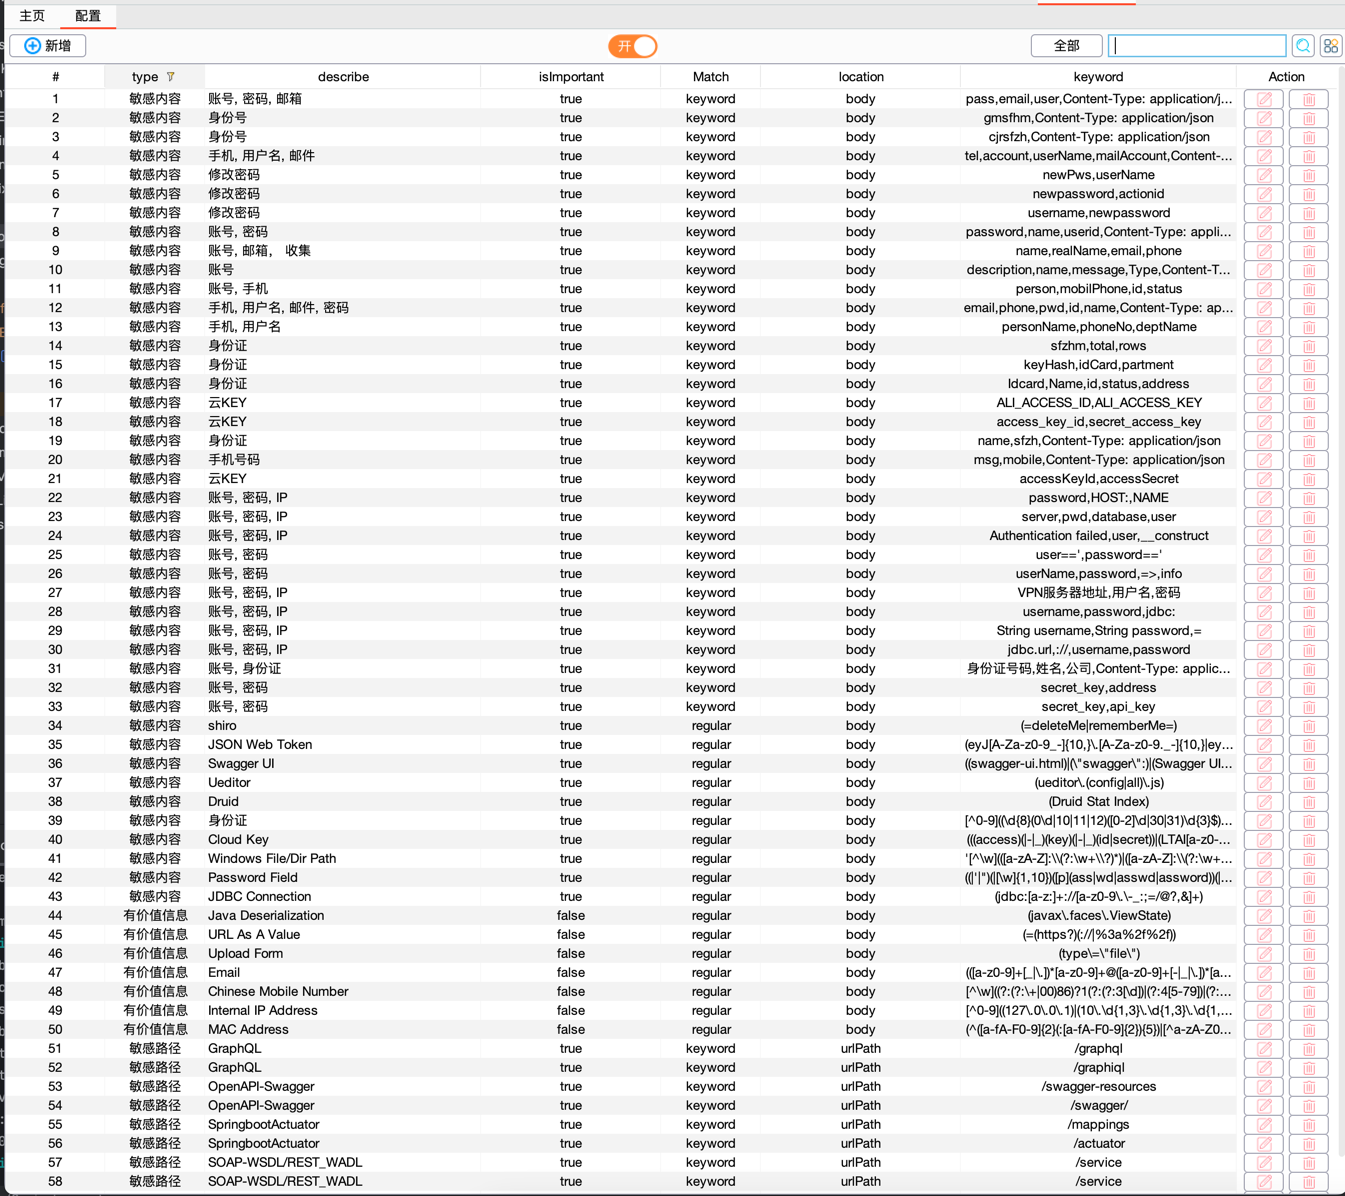Edit row 5 newPws,userName rule

pyautogui.click(x=1264, y=175)
